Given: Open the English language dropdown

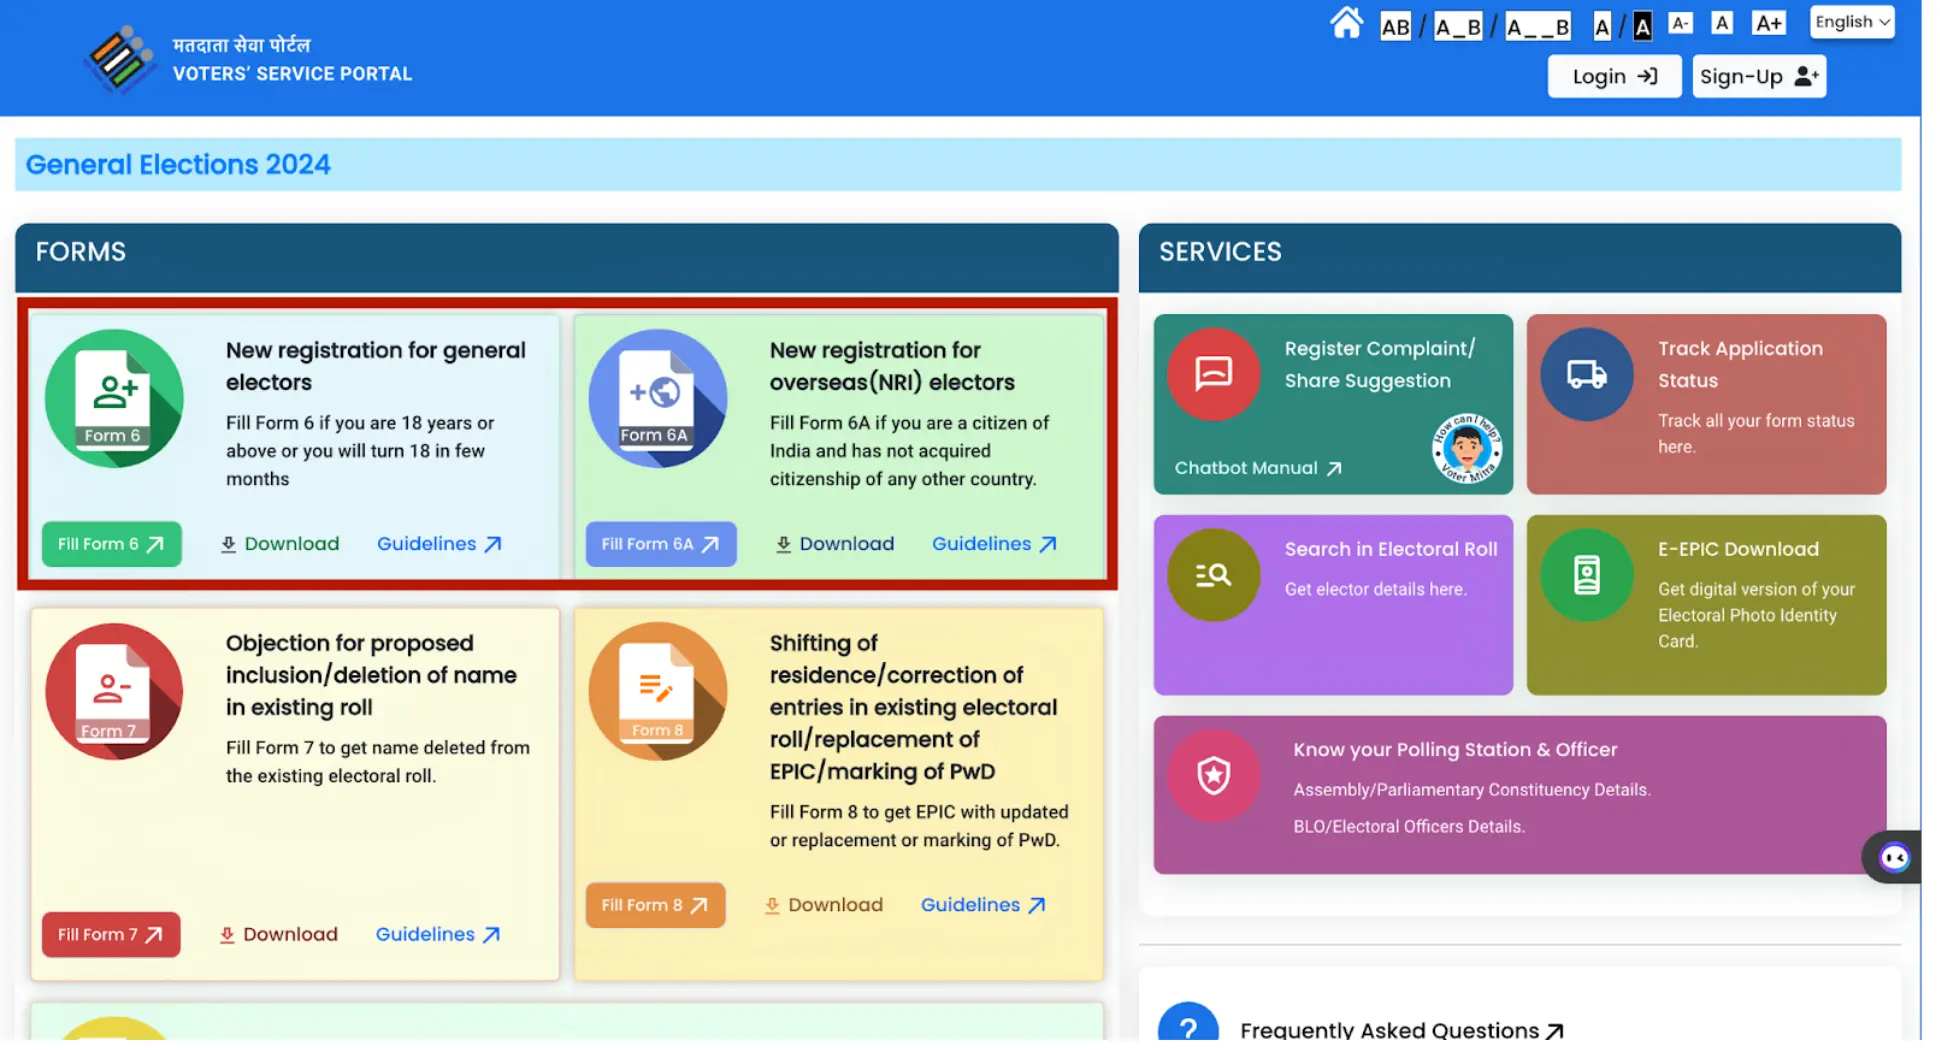Looking at the screenshot, I should 1852,22.
